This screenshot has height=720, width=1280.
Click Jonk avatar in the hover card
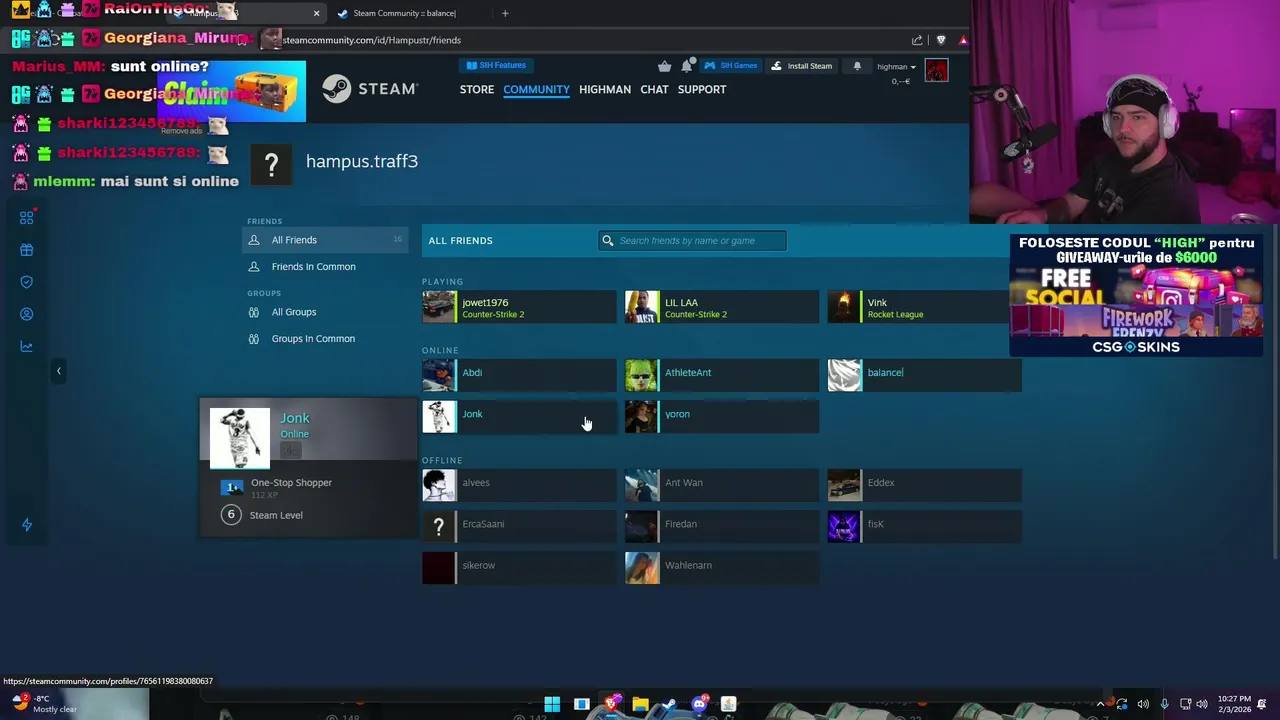[240, 438]
